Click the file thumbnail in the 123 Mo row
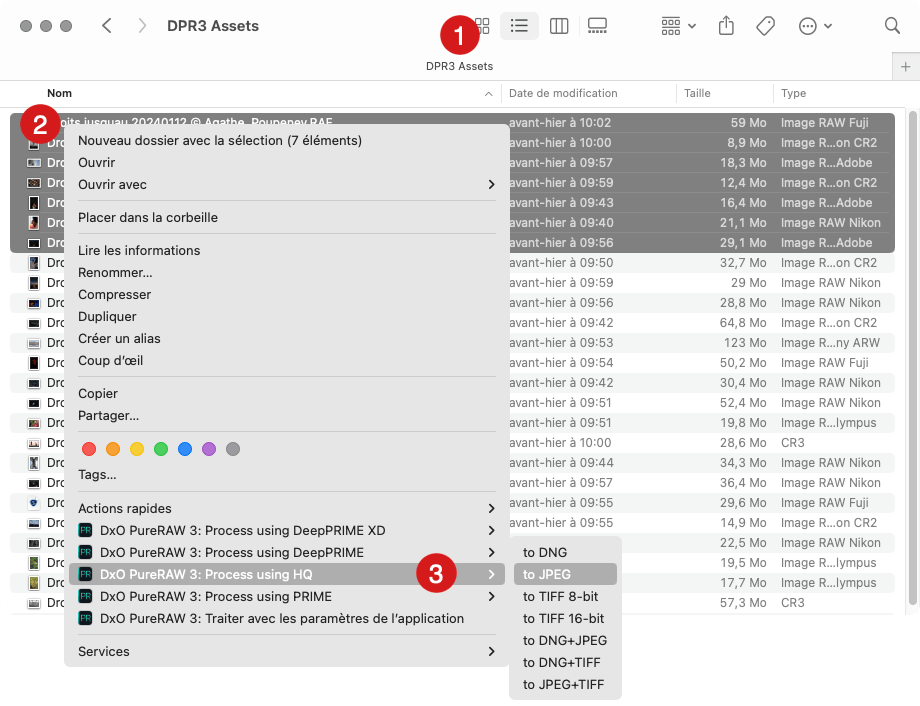 (35, 343)
